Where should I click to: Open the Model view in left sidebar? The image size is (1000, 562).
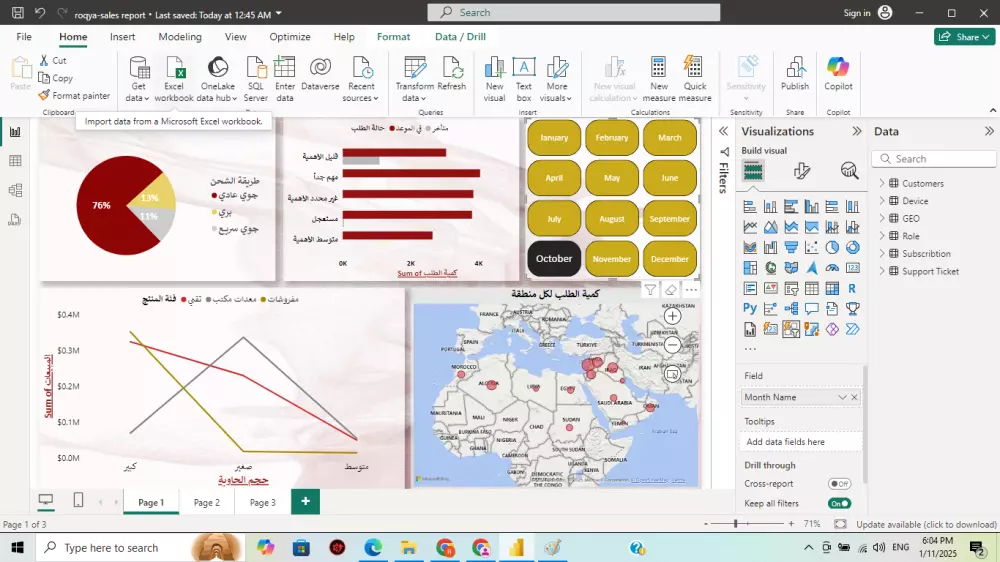tap(15, 190)
